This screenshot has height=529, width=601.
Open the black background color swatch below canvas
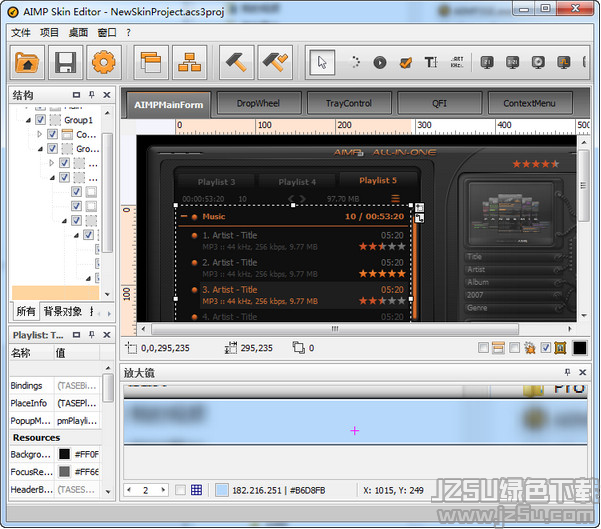(580, 348)
